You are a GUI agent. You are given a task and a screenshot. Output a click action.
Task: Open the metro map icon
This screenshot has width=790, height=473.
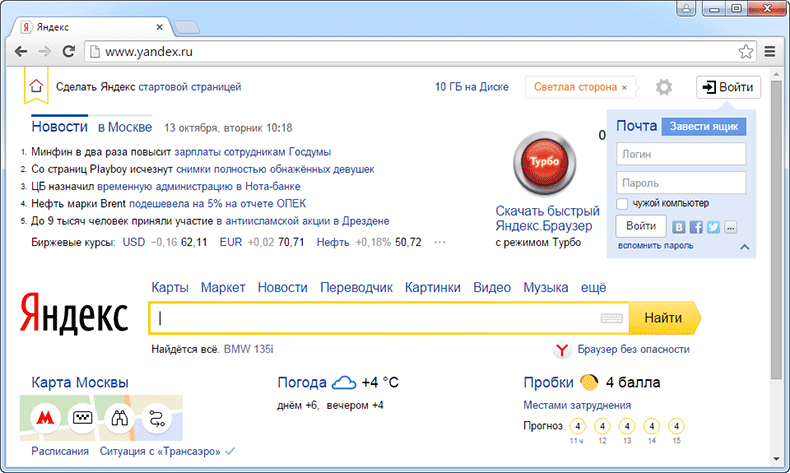point(46,418)
